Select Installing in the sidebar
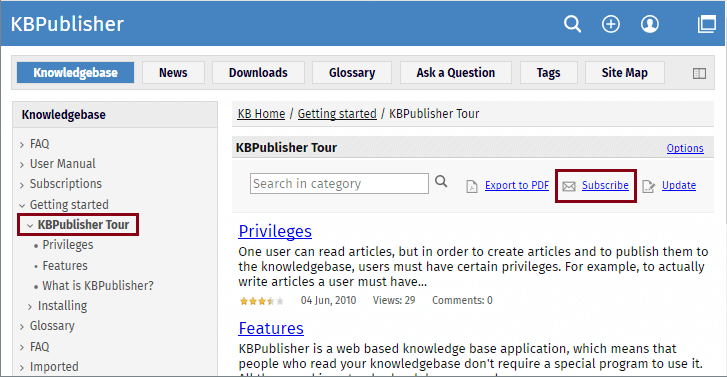Viewport: 727px width, 377px height. (x=63, y=306)
